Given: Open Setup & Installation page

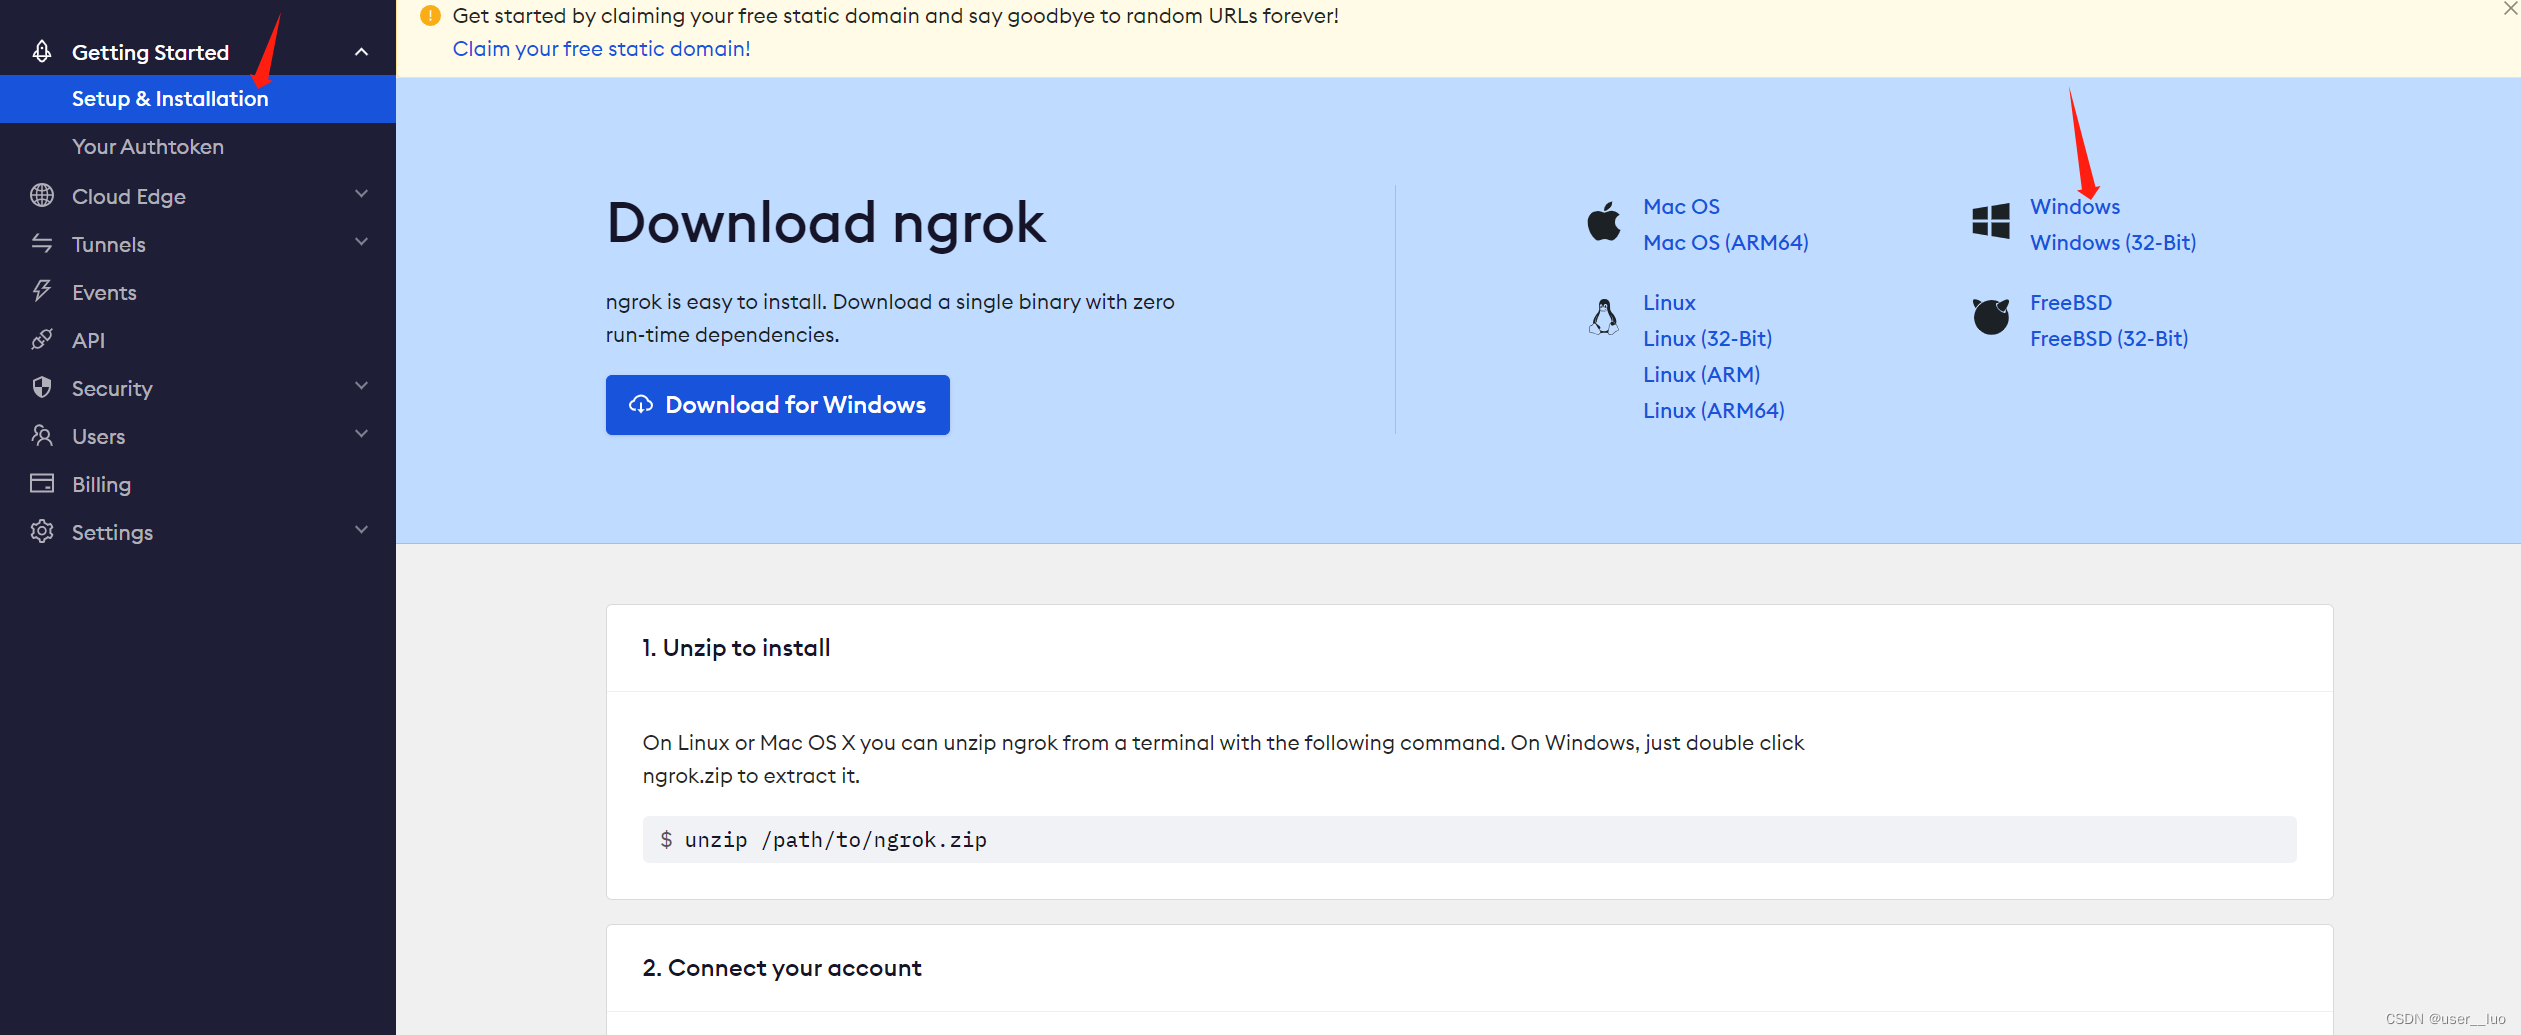Looking at the screenshot, I should (198, 99).
